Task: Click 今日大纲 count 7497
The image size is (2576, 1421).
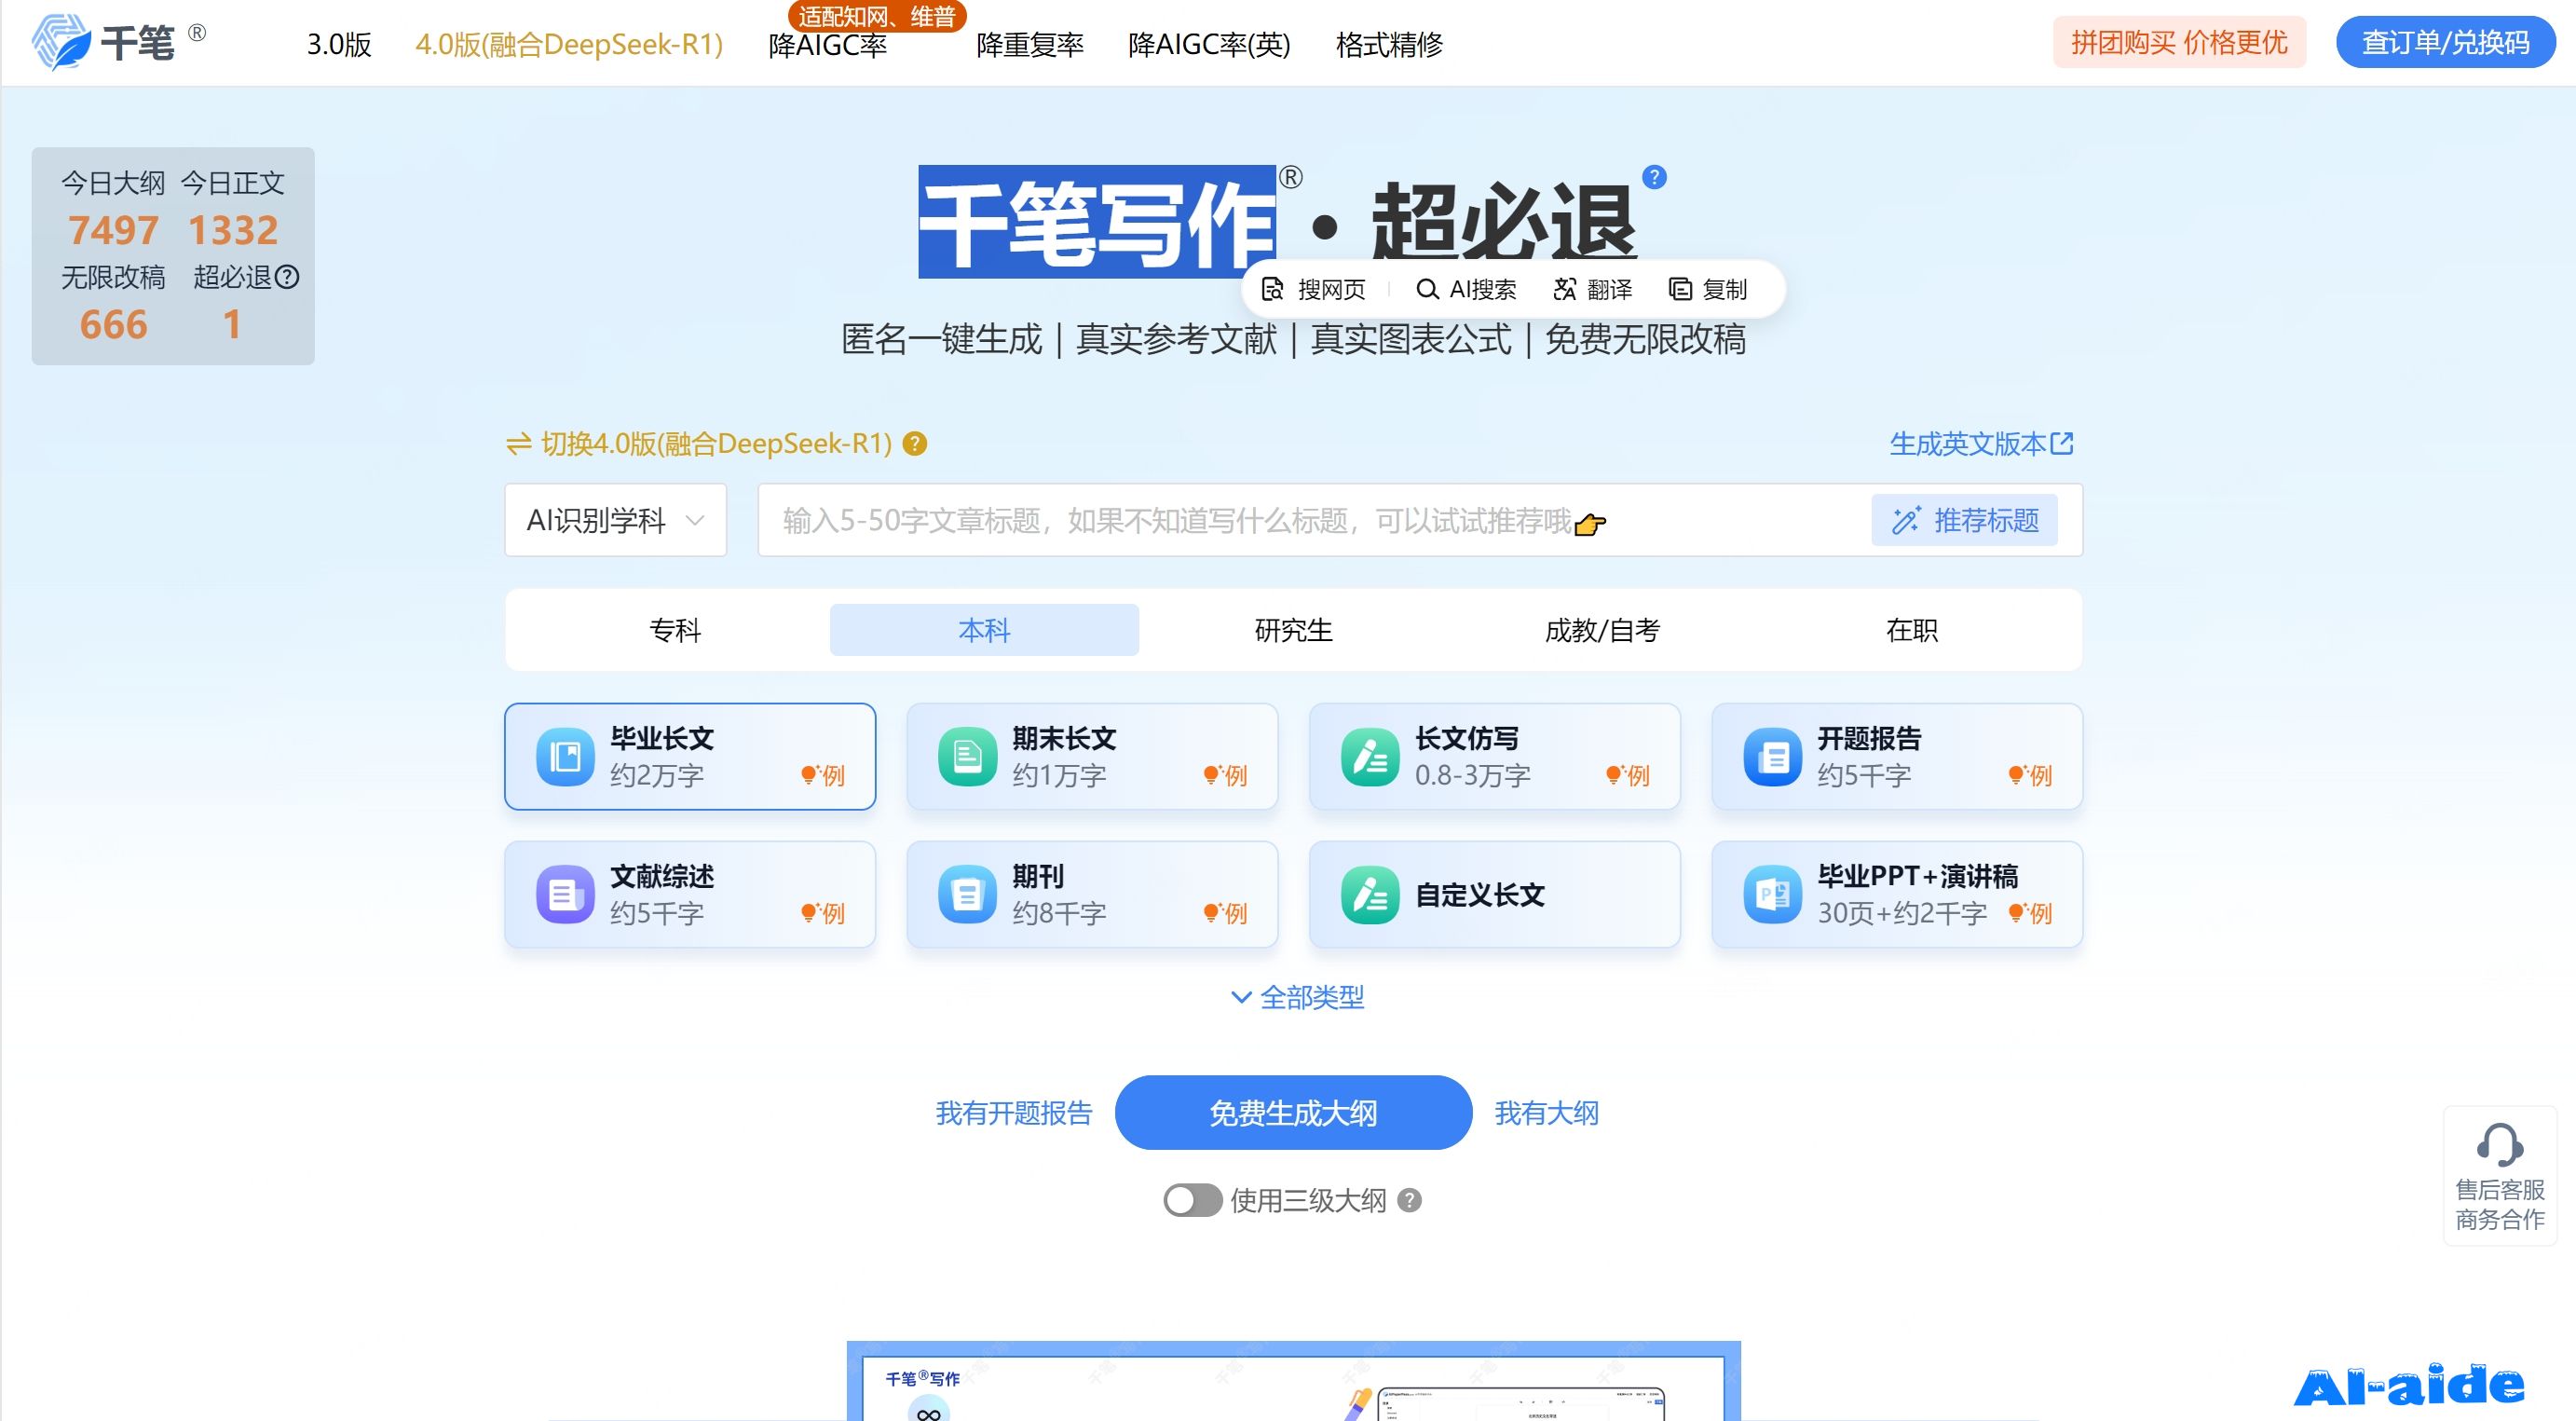Action: coord(113,230)
